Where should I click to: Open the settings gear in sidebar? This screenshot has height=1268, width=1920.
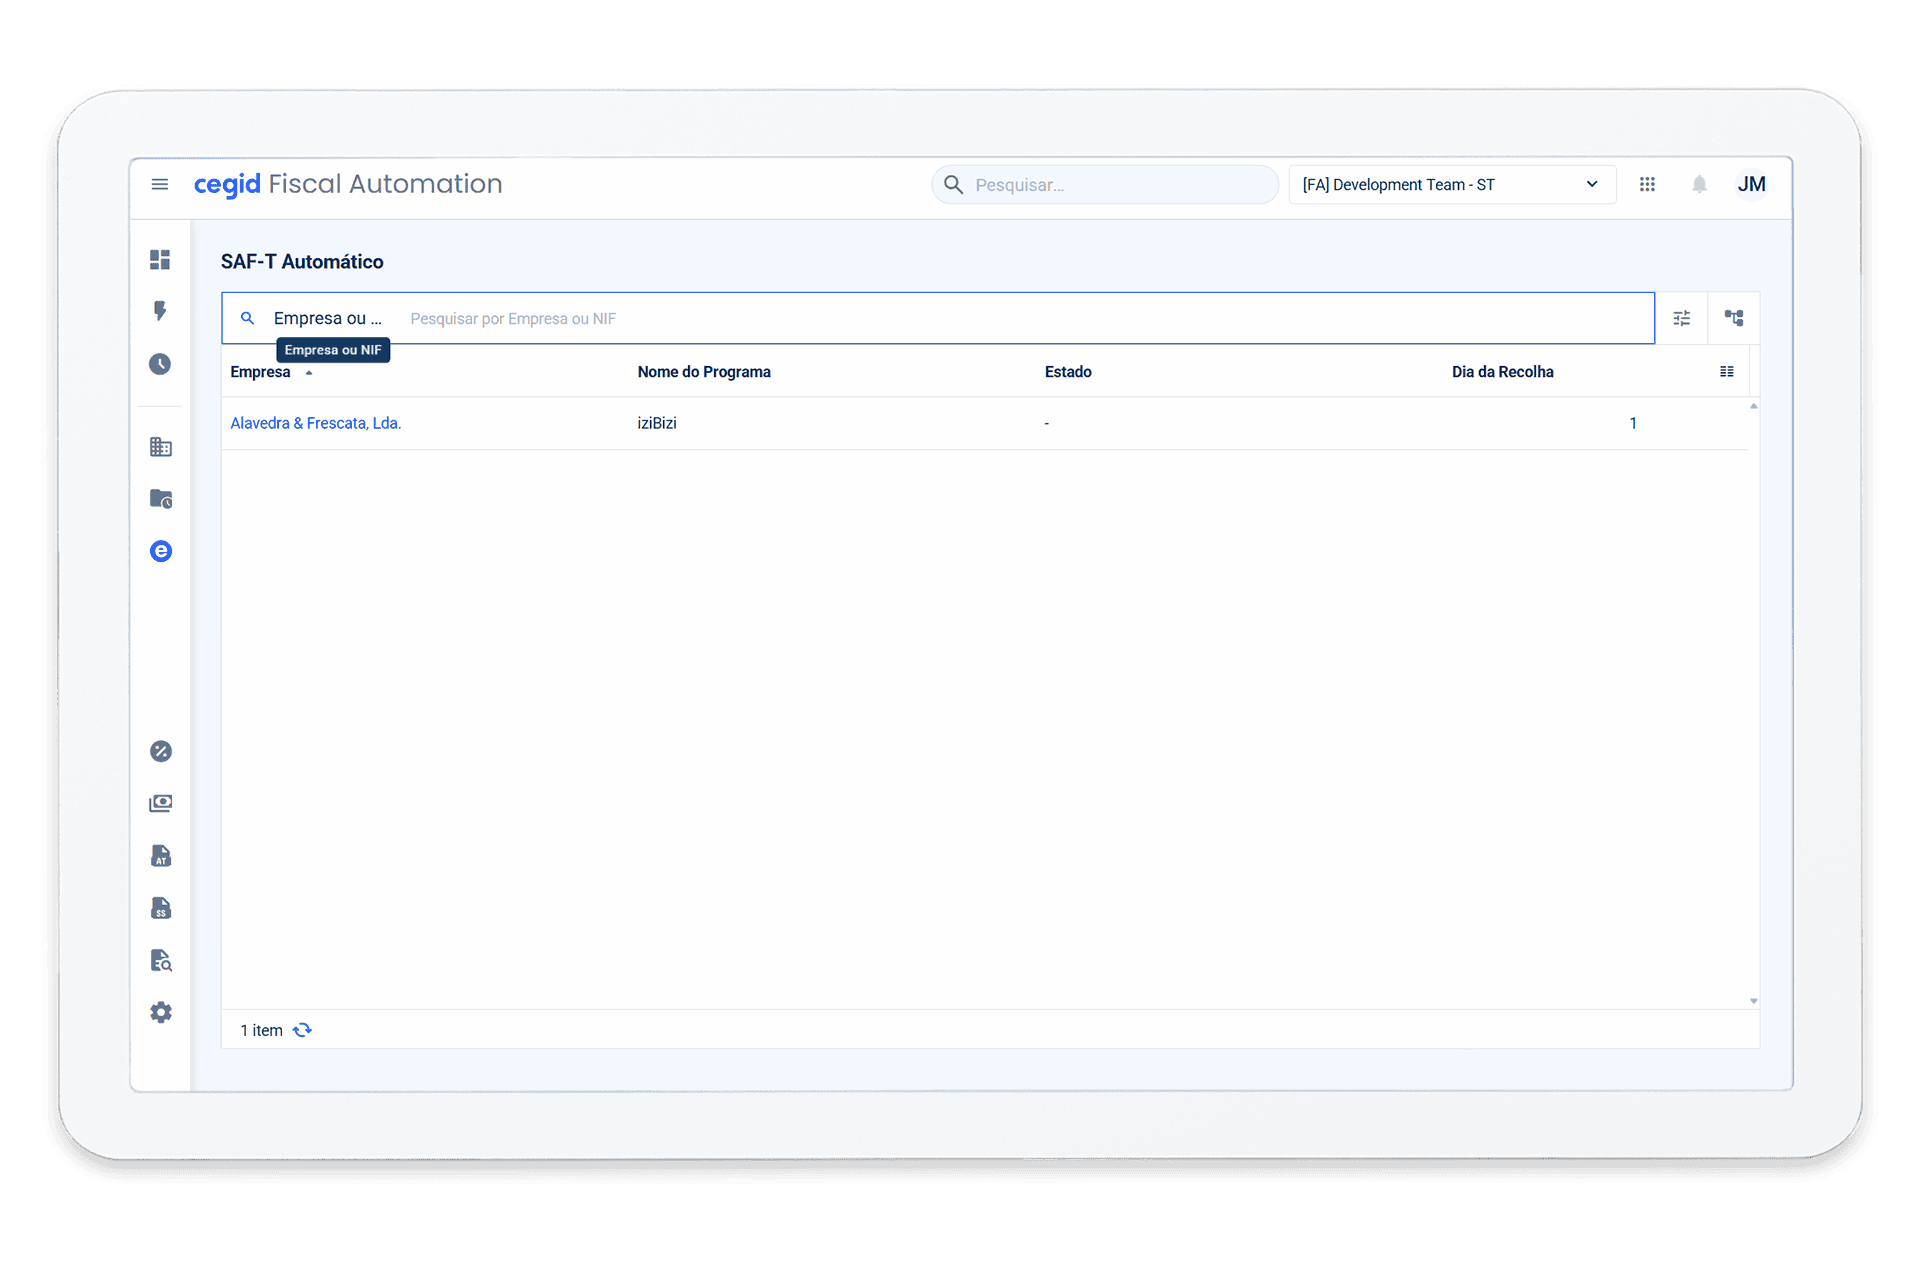point(160,1012)
